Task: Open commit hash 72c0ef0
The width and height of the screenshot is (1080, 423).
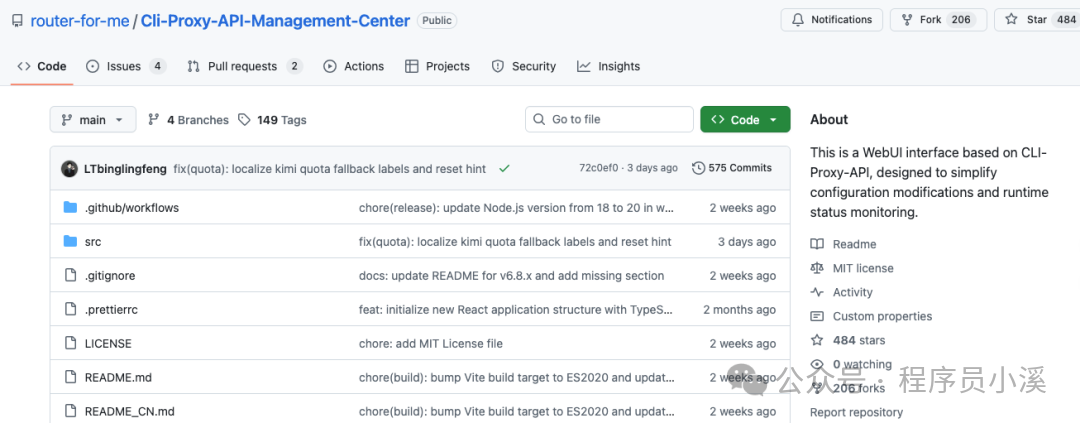Action: click(x=598, y=168)
